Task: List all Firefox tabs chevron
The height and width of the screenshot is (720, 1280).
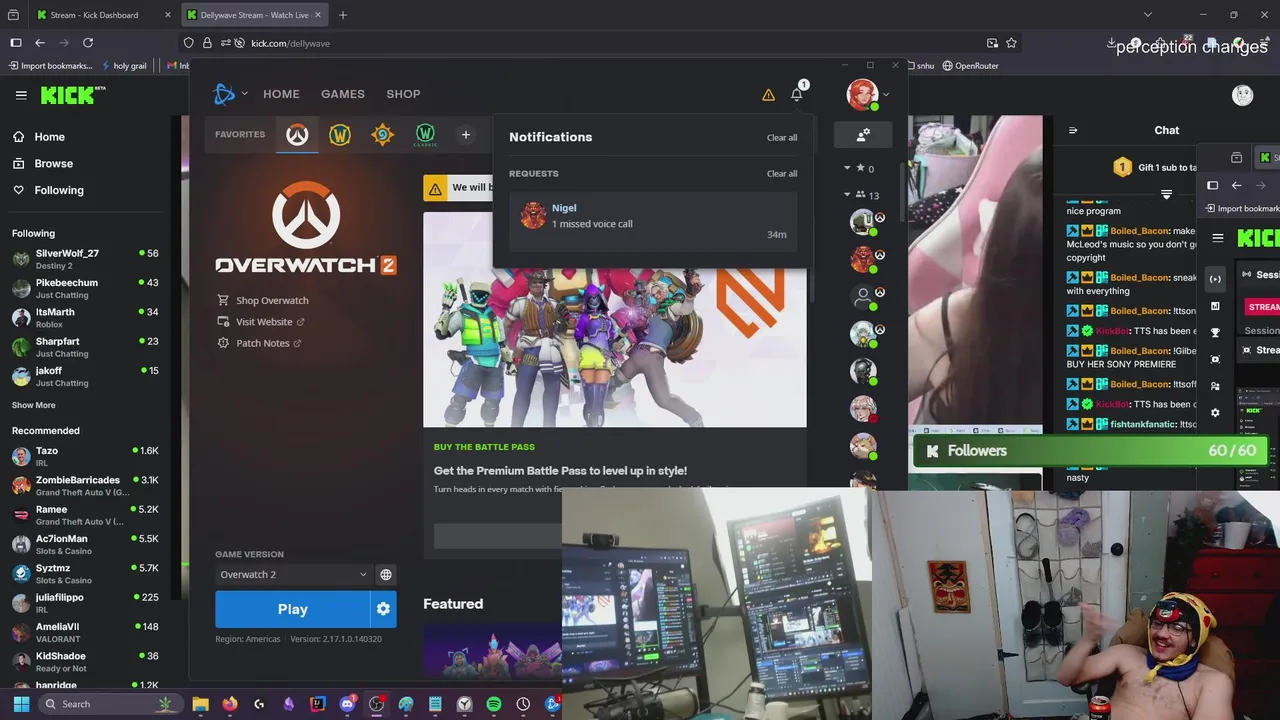Action: (x=1148, y=15)
